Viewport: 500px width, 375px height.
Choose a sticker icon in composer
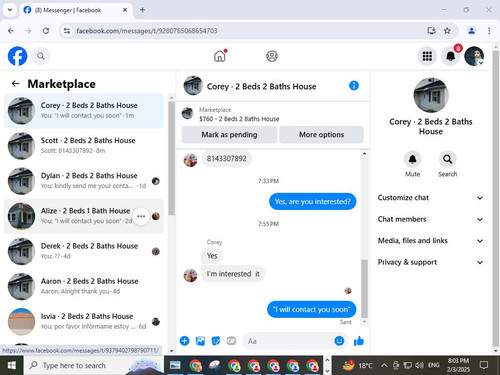[x=216, y=341]
